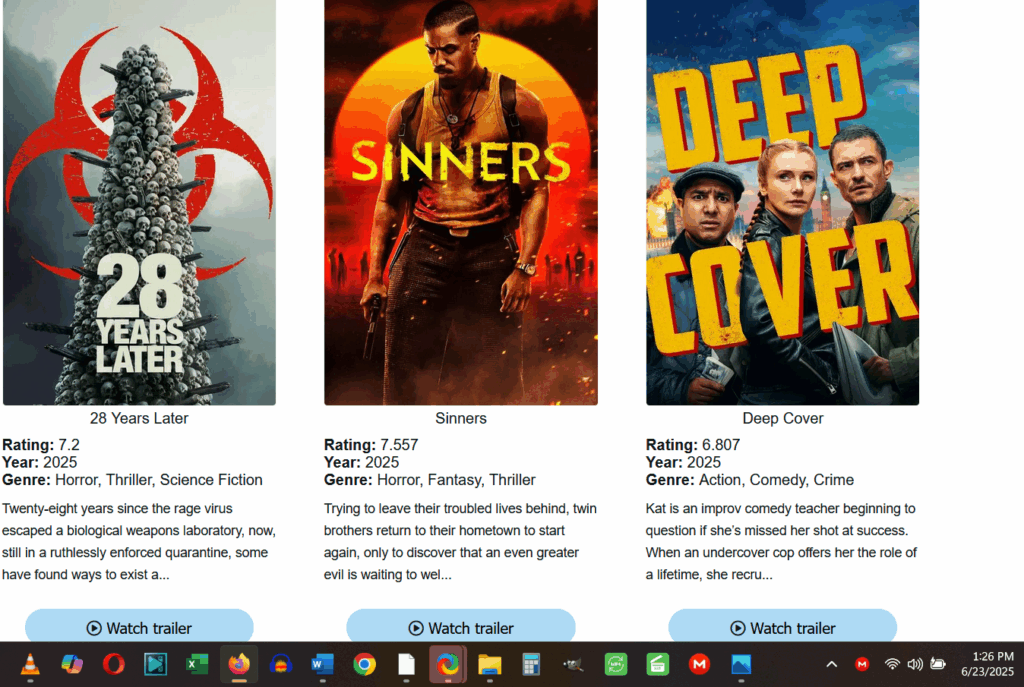Open the Opera browser taskbar icon

114,664
